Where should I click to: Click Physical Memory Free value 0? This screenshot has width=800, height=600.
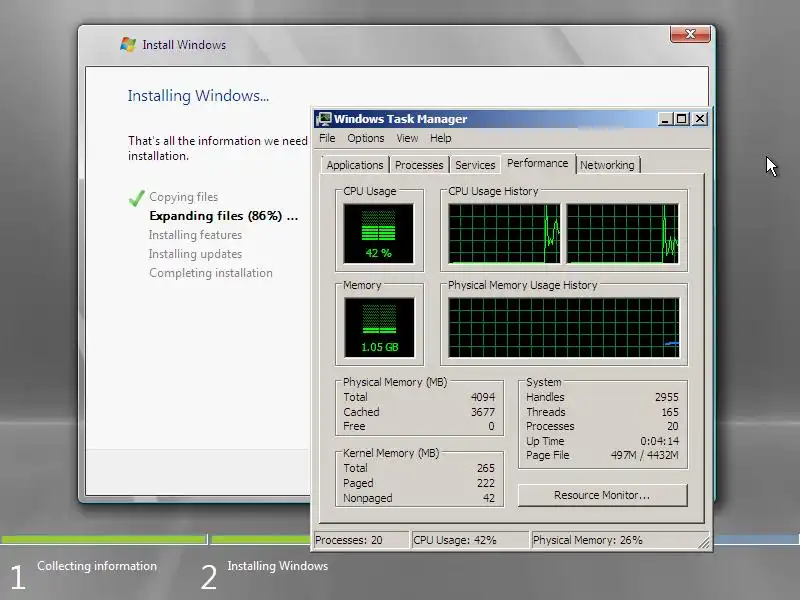[491, 426]
